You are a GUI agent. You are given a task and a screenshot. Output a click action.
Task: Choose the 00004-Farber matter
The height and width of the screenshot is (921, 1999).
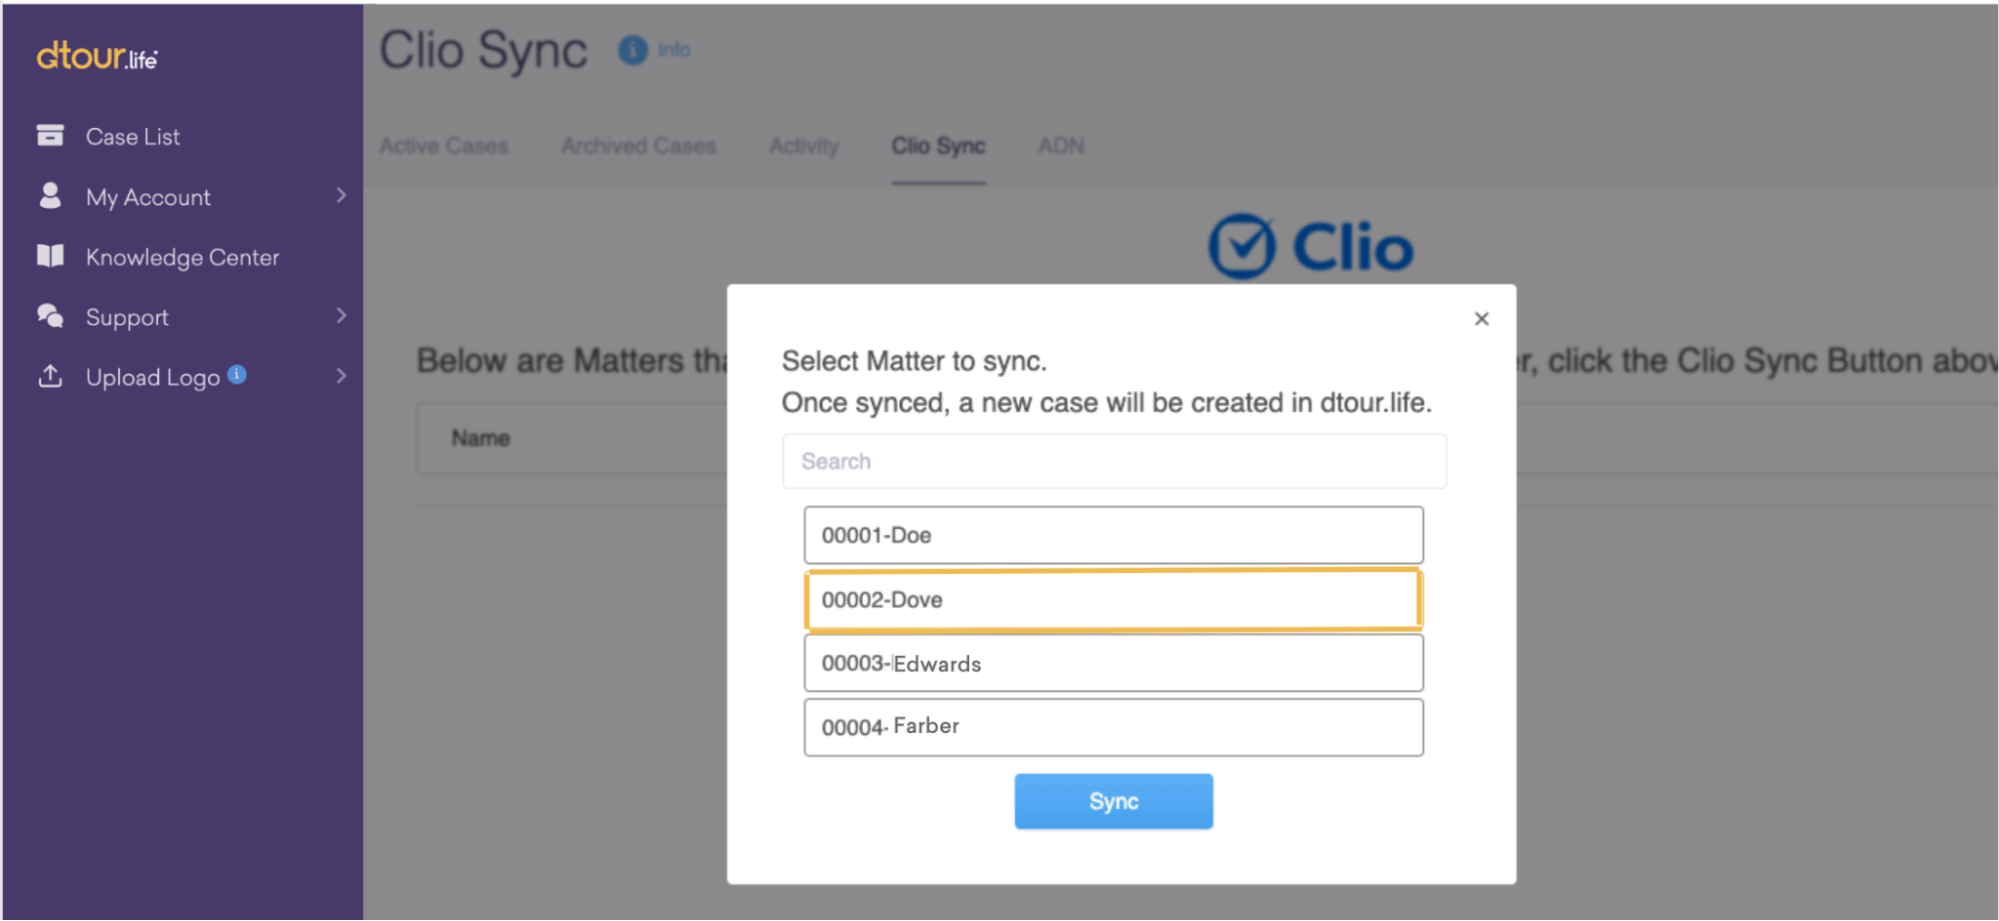[x=1113, y=727]
